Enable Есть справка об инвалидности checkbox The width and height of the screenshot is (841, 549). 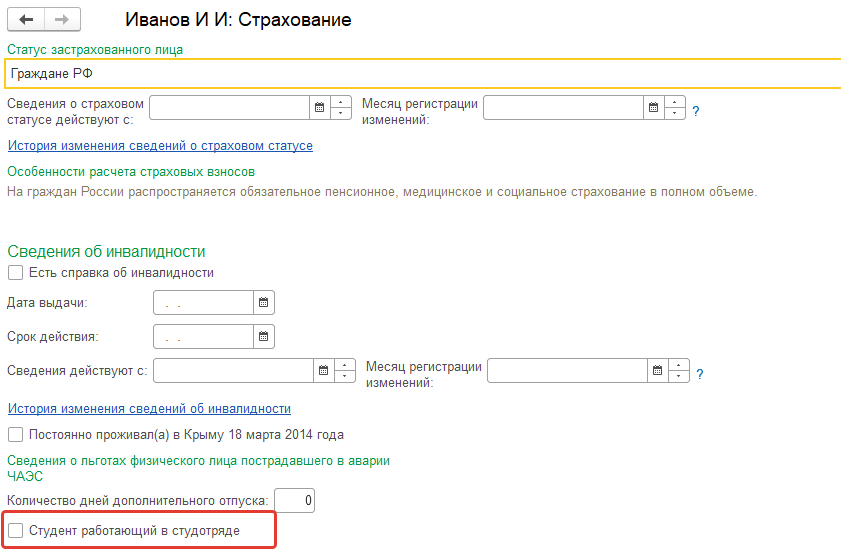click(16, 272)
